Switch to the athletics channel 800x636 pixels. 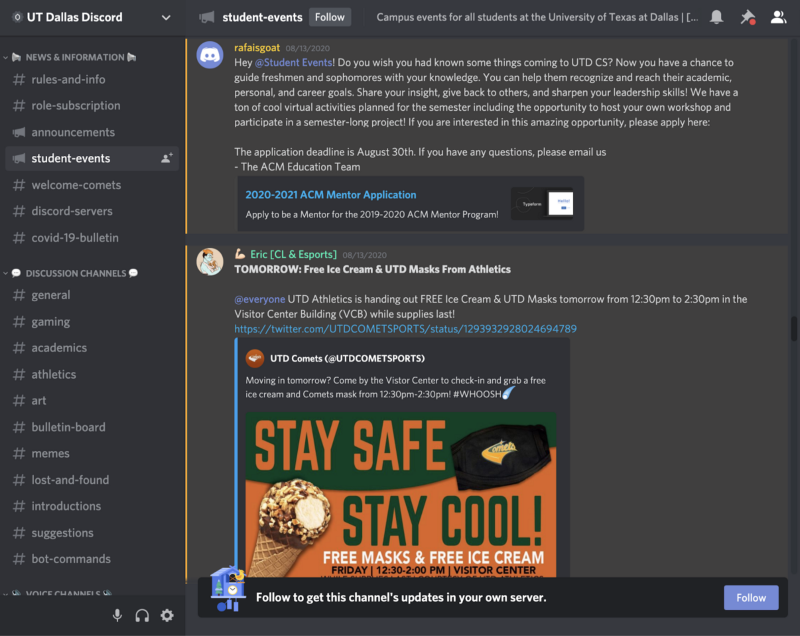(x=92, y=374)
